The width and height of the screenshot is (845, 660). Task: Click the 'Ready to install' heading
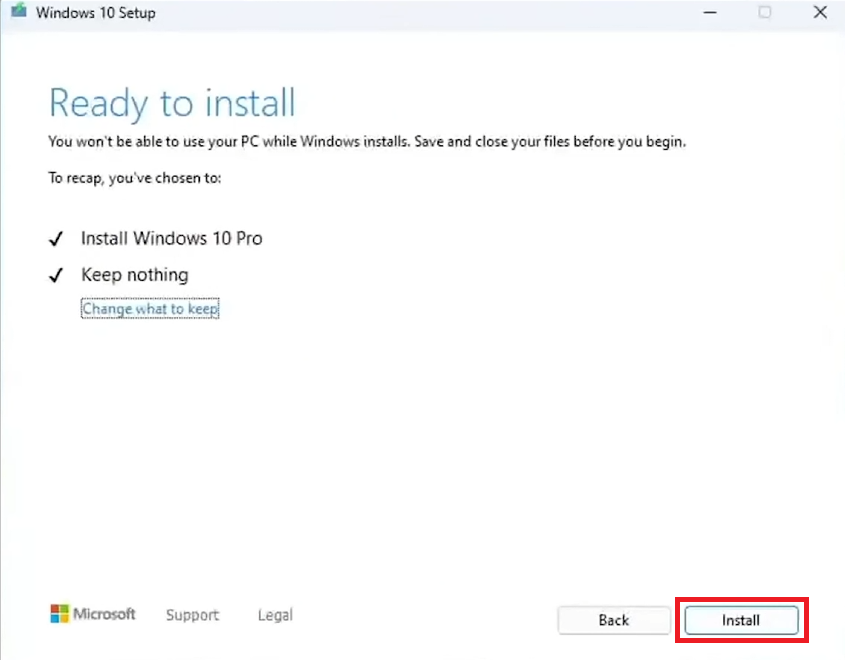click(x=172, y=102)
